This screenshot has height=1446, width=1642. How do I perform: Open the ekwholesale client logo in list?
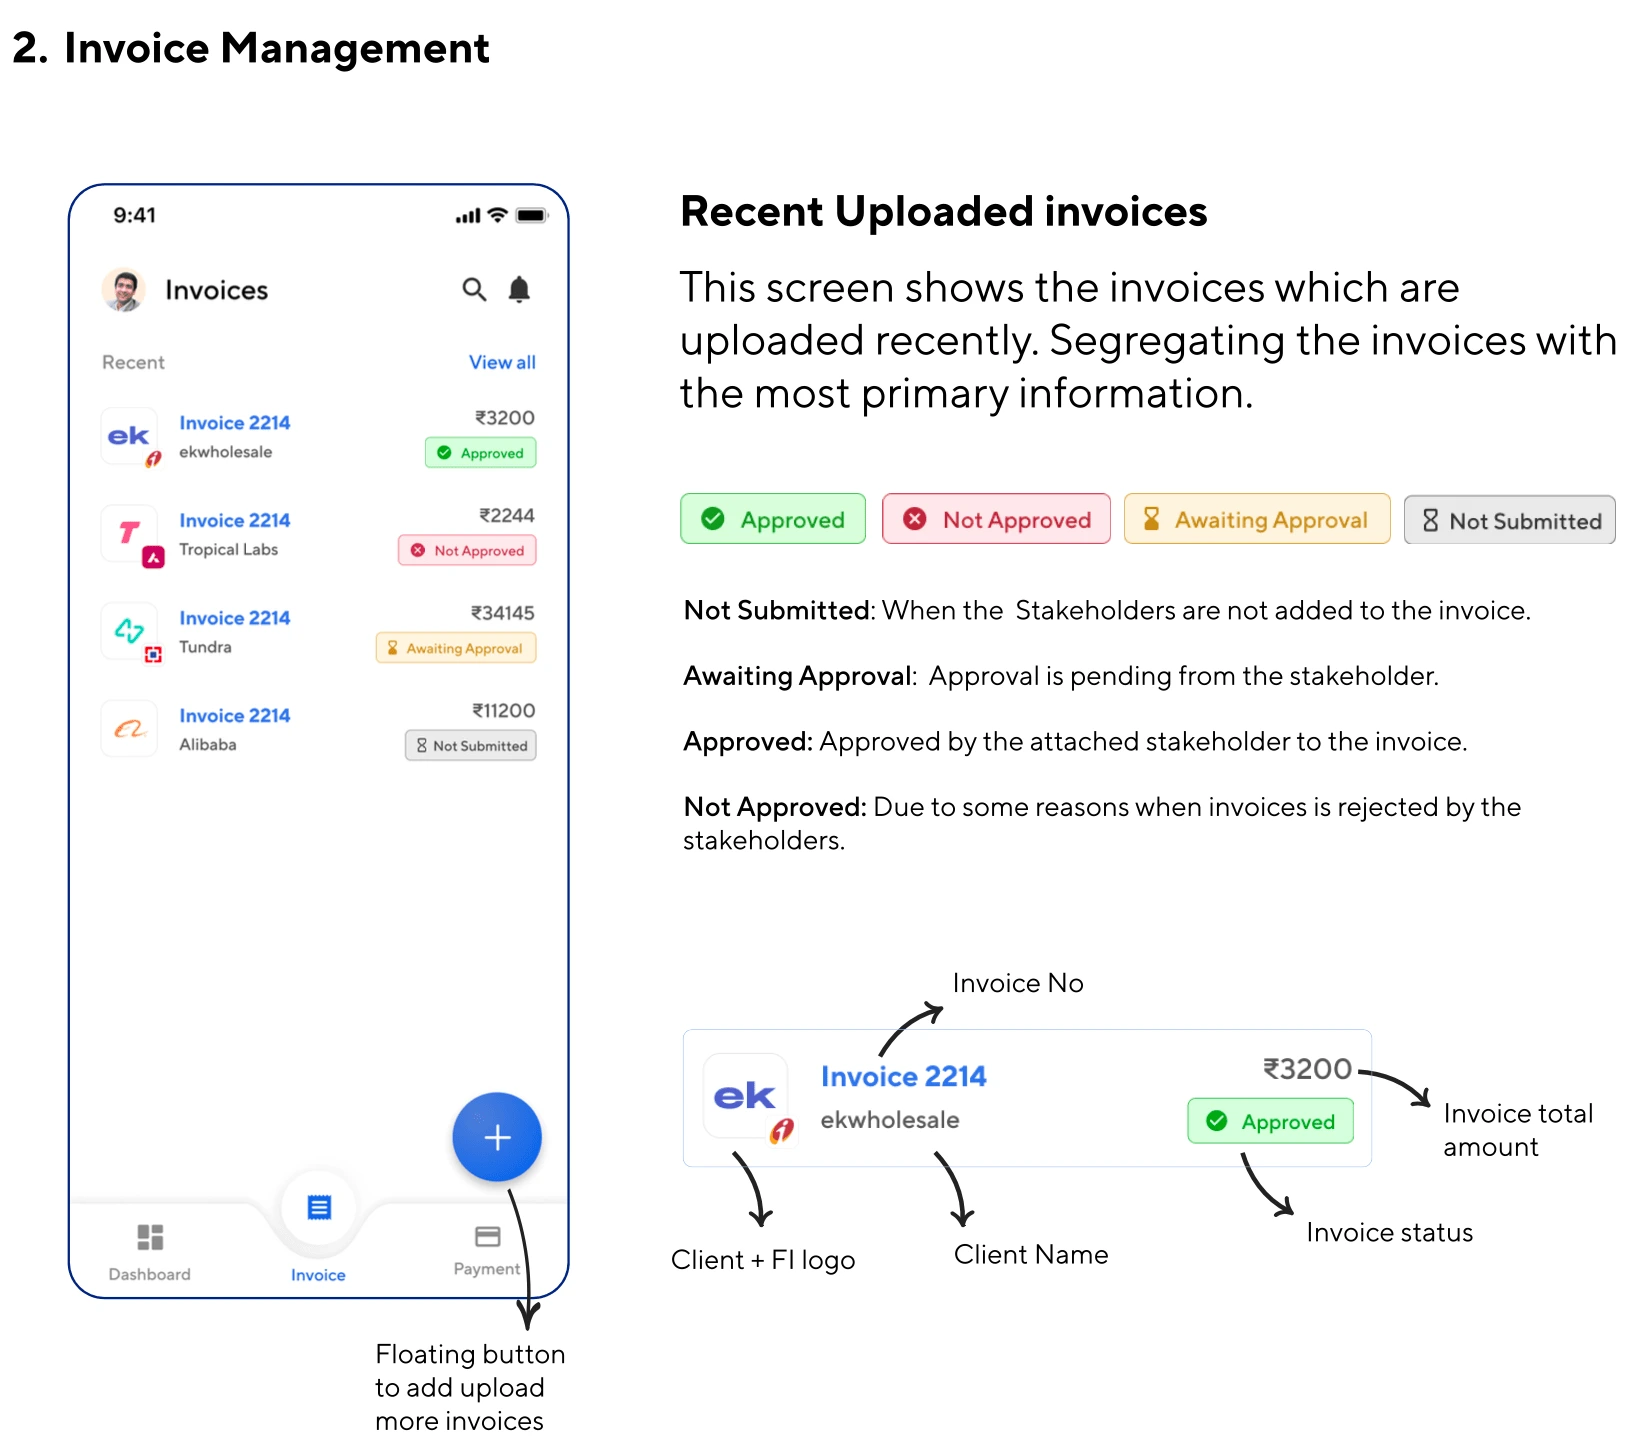130,436
